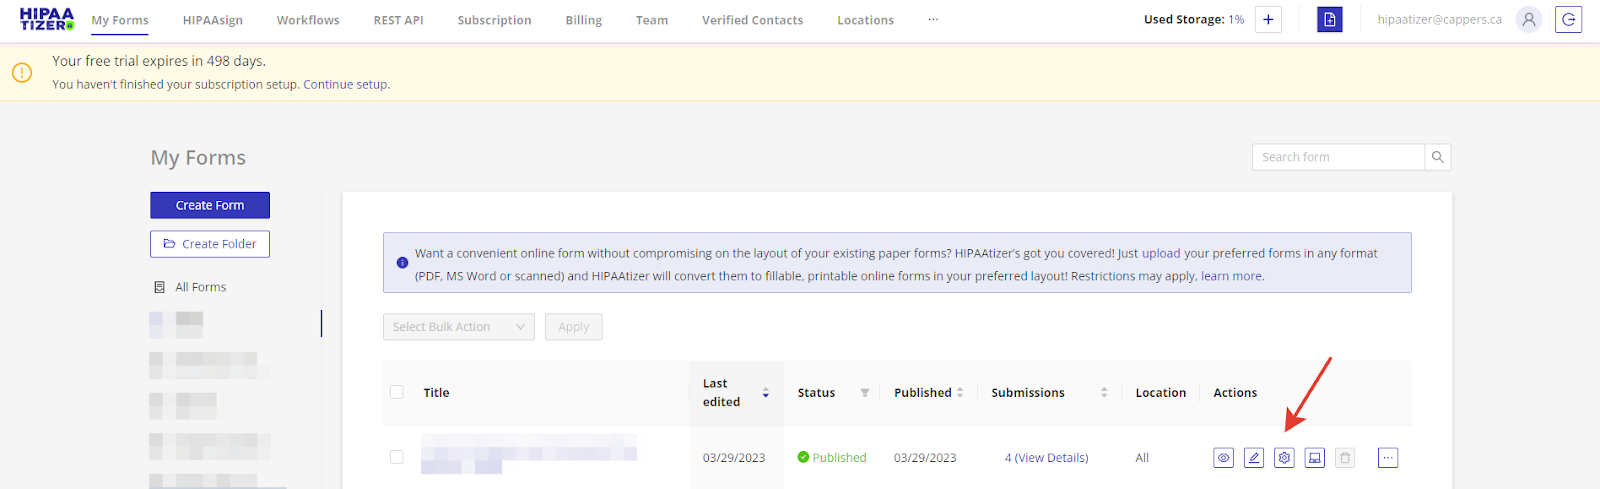1600x489 pixels.
Task: Open the Workflows menu item
Action: point(308,20)
